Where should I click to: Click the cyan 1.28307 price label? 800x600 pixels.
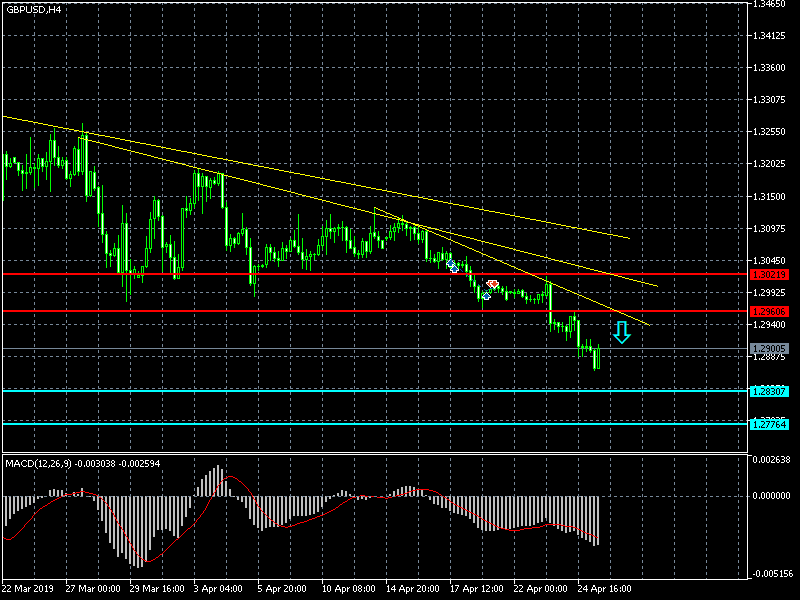point(769,391)
